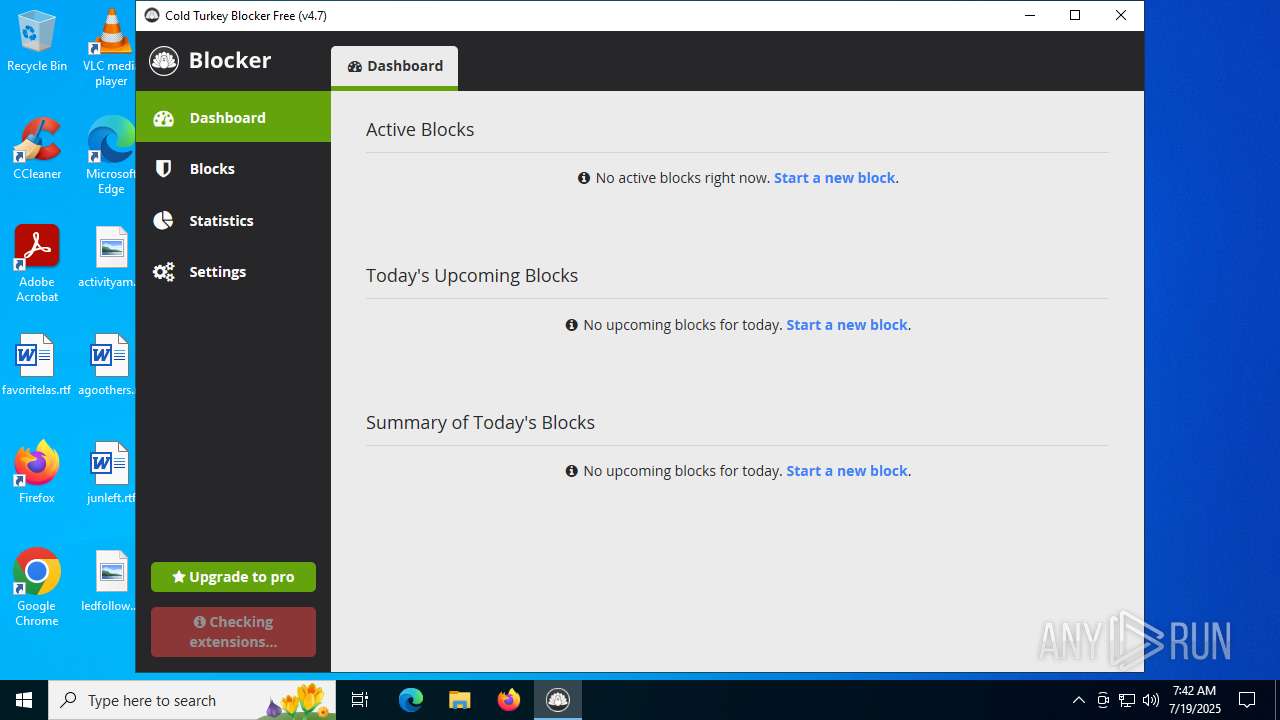Open Firefox desktop shortcut
Image resolution: width=1280 pixels, height=720 pixels.
(37, 472)
